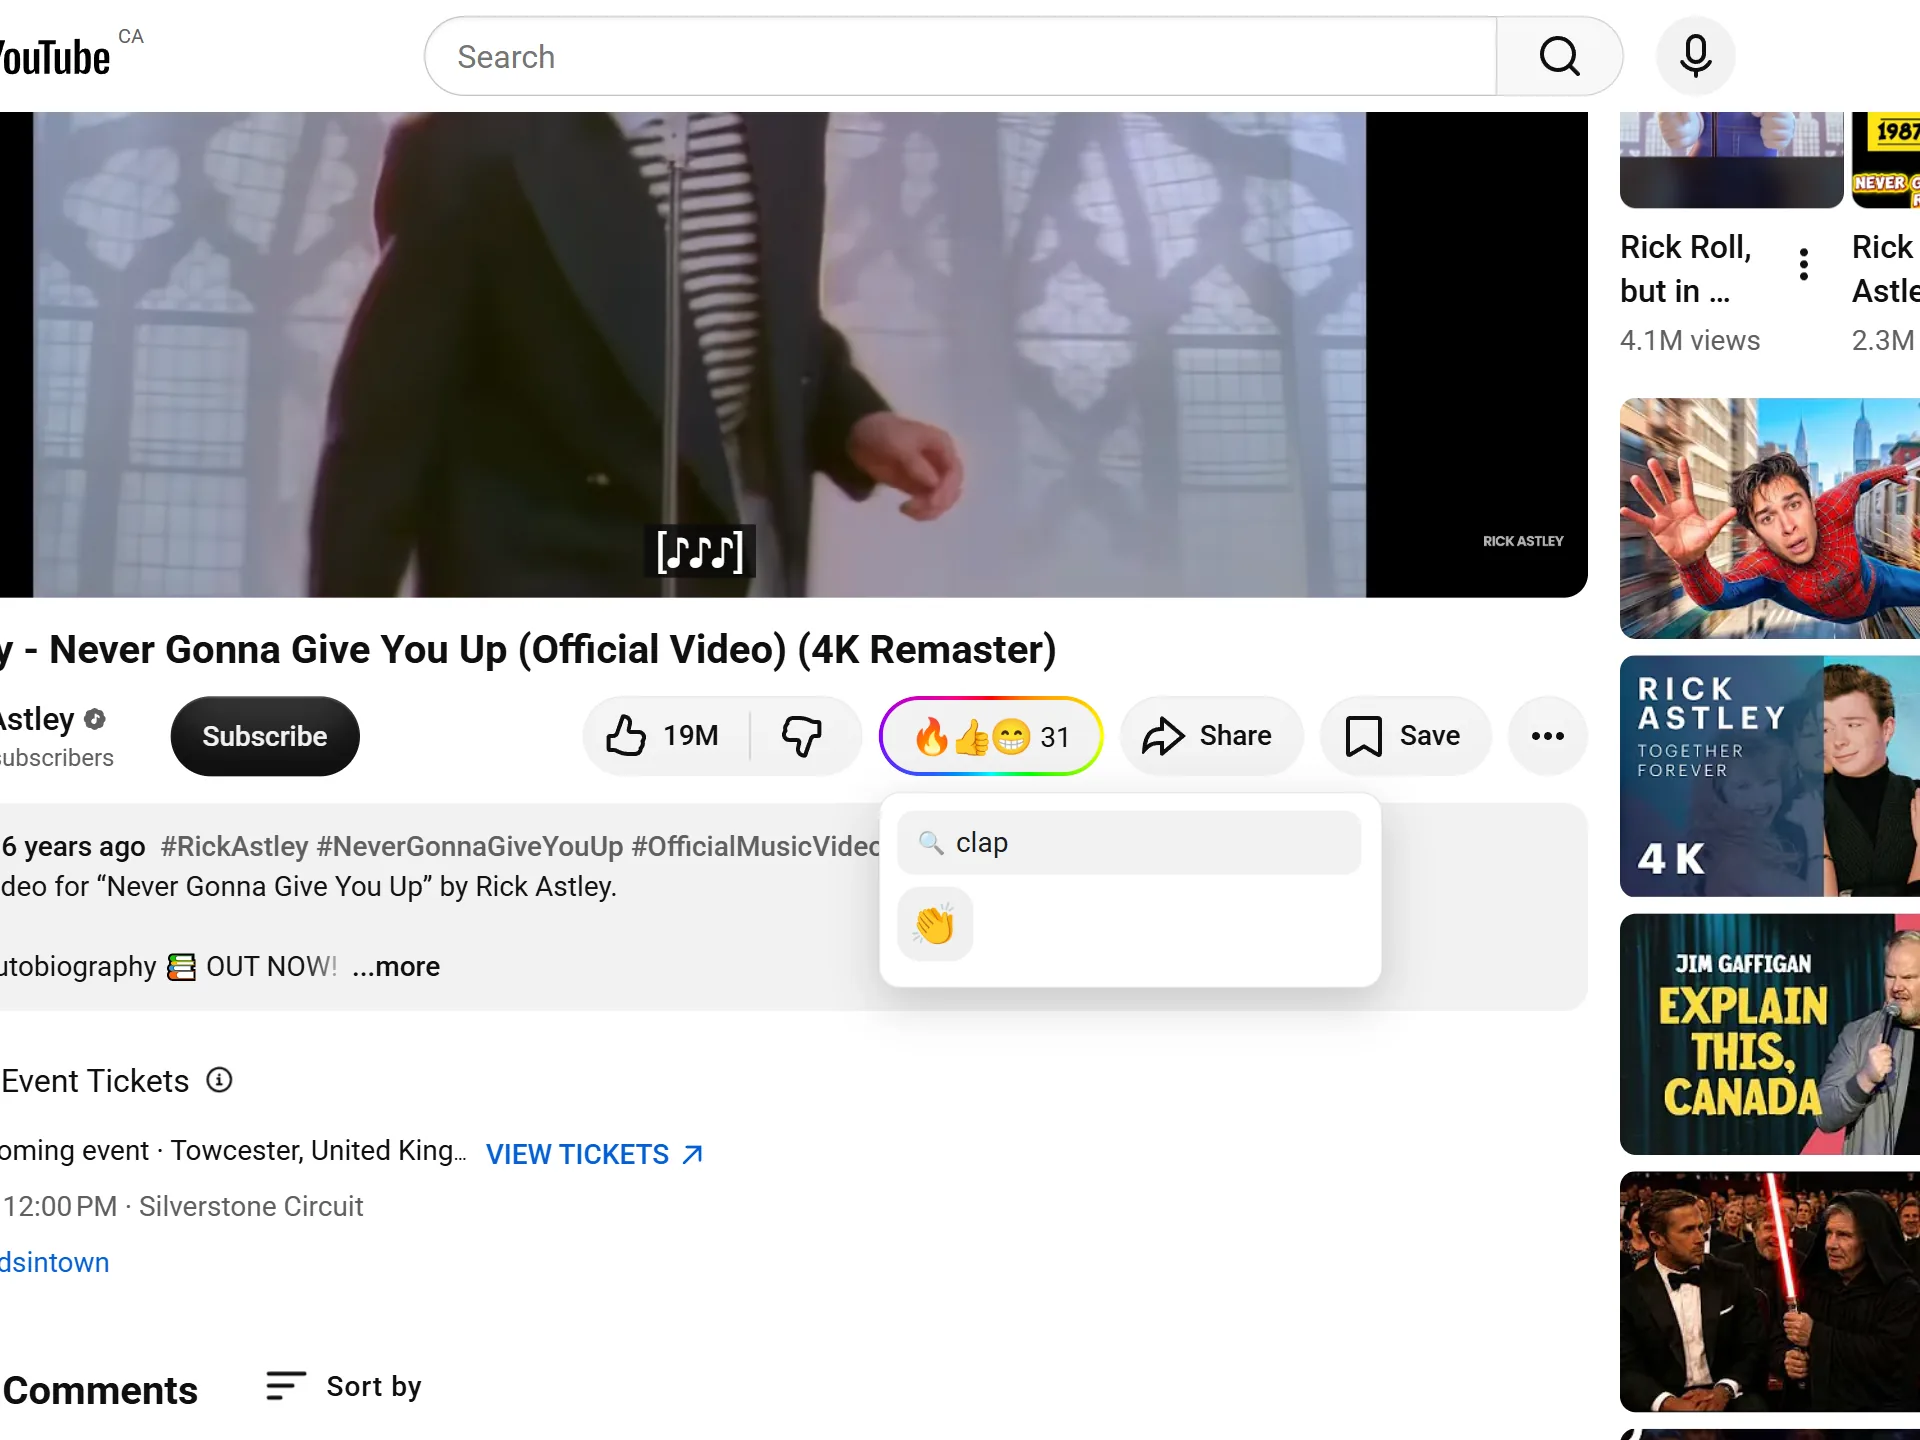
Task: Click the video title text
Action: pos(528,650)
